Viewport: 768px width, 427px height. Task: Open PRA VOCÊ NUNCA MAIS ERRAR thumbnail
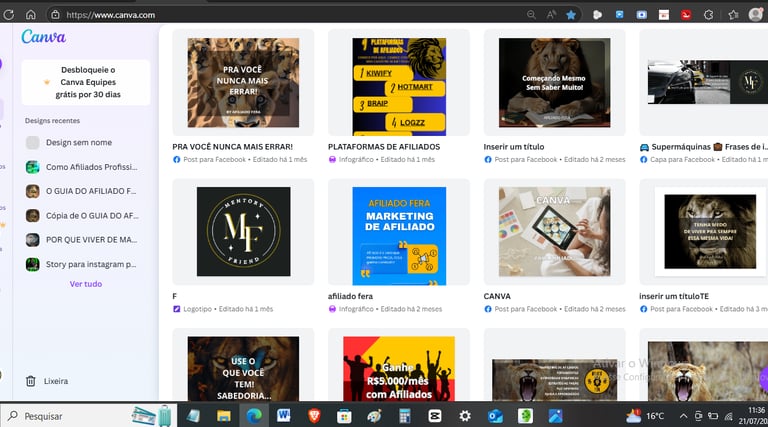pos(243,82)
